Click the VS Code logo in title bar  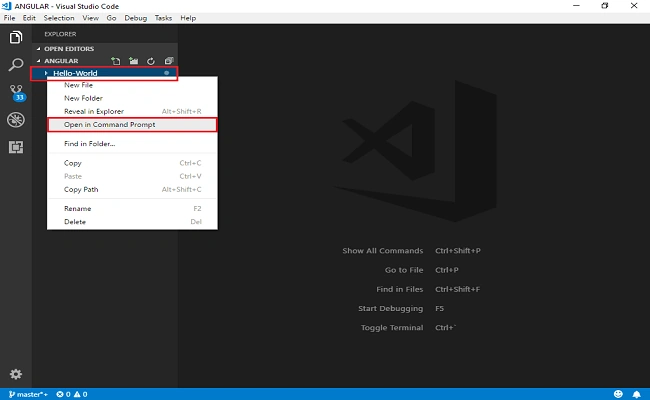pos(6,6)
